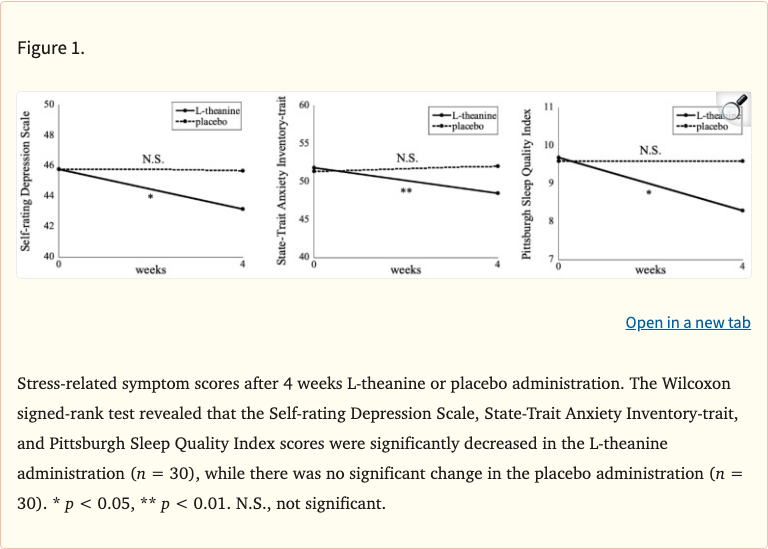Click the word "Wilcoxon" in the caption

(714, 382)
